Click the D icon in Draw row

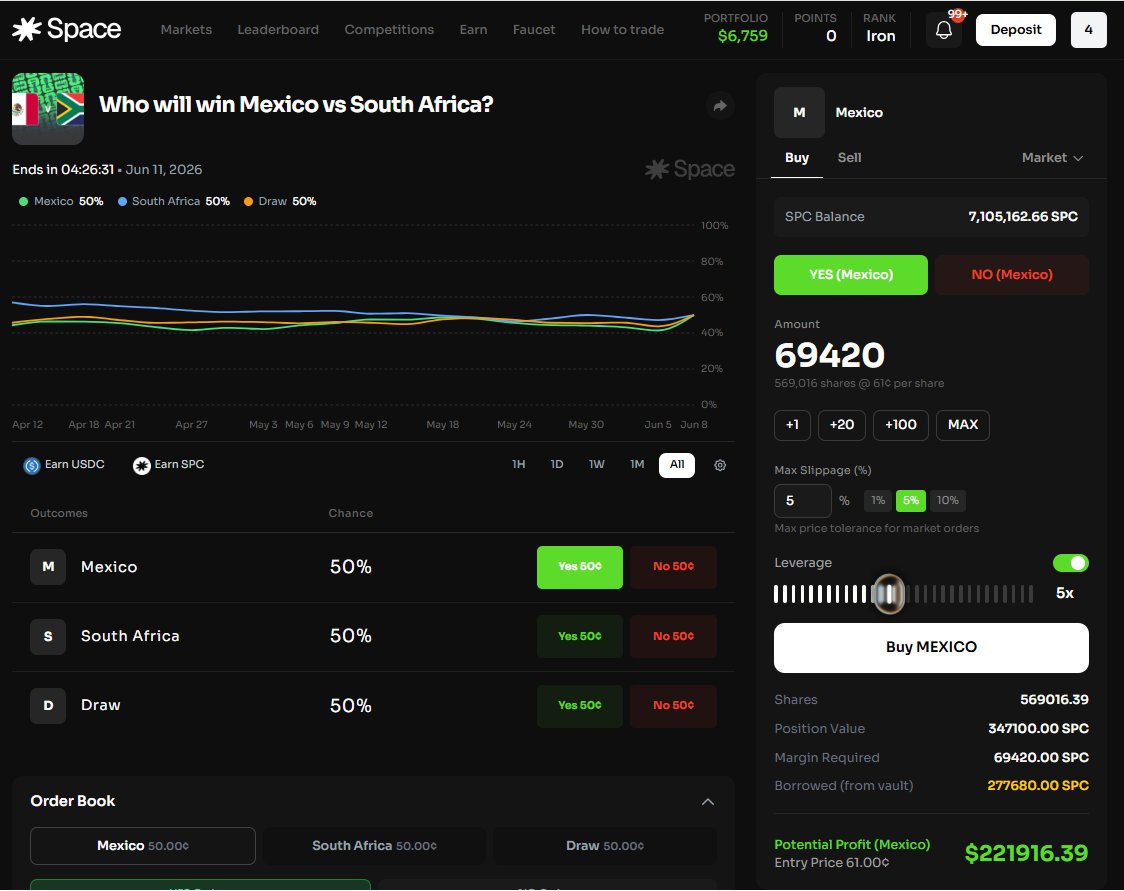tap(48, 705)
